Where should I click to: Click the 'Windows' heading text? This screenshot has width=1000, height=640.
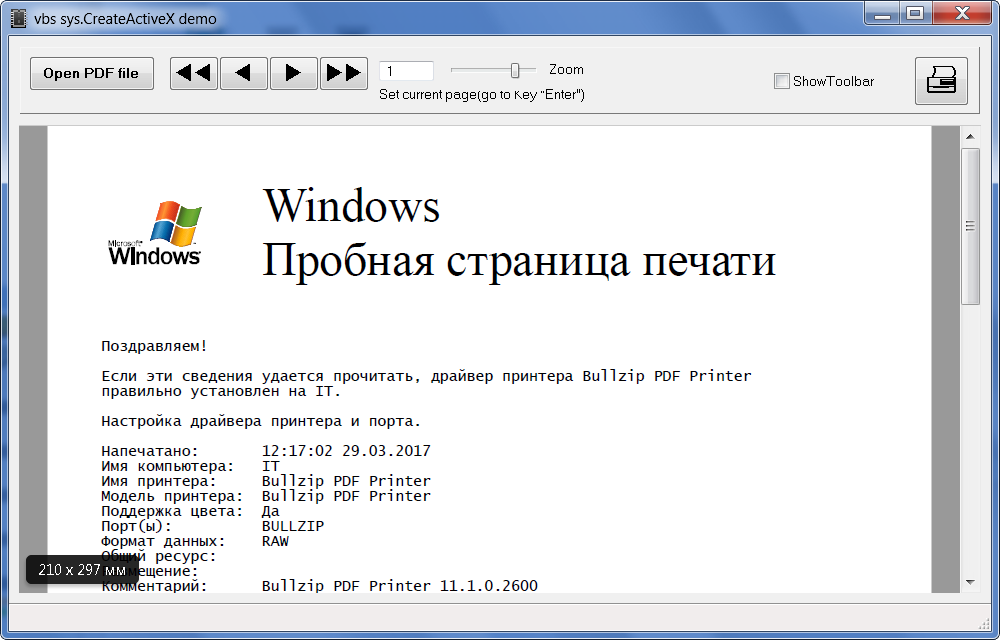click(x=351, y=205)
